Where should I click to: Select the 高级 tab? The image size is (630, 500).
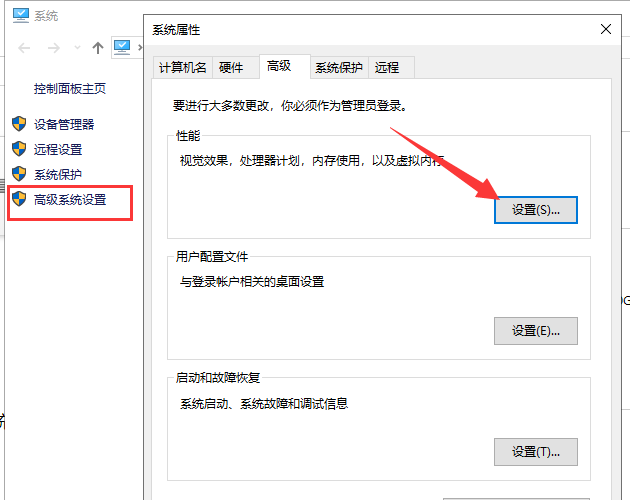(279, 66)
